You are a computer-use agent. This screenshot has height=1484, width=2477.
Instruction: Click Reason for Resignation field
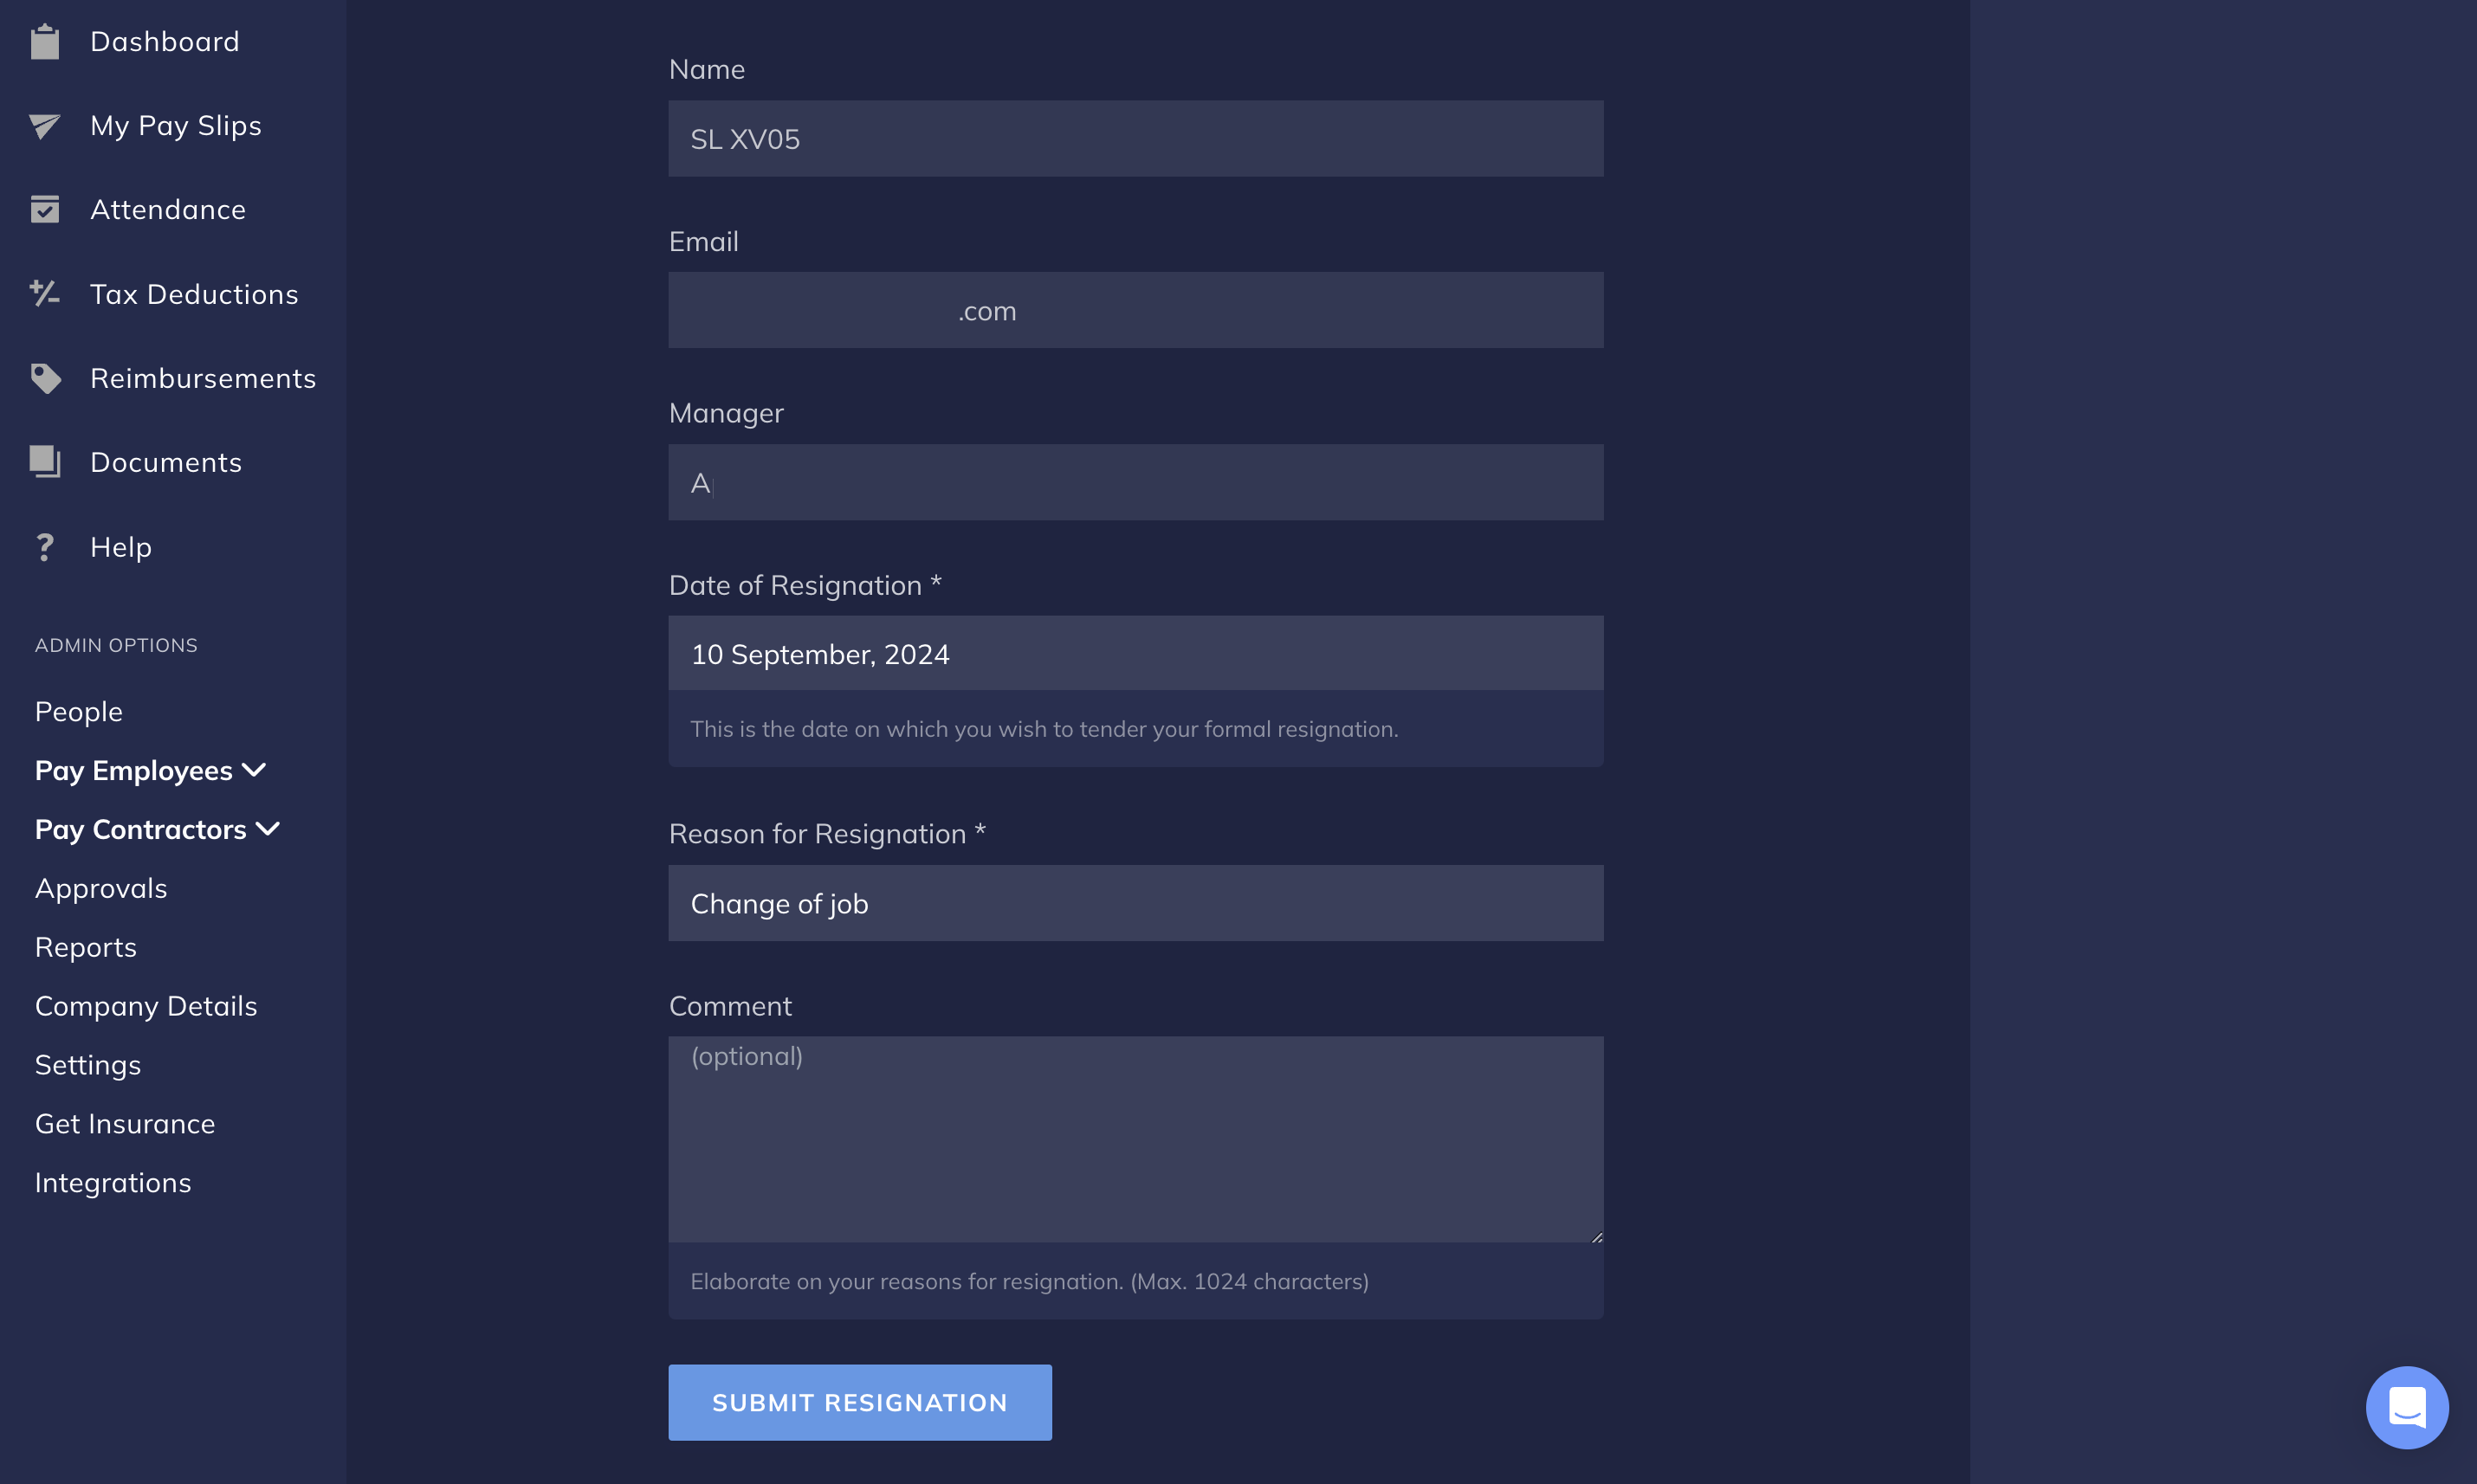[1136, 903]
